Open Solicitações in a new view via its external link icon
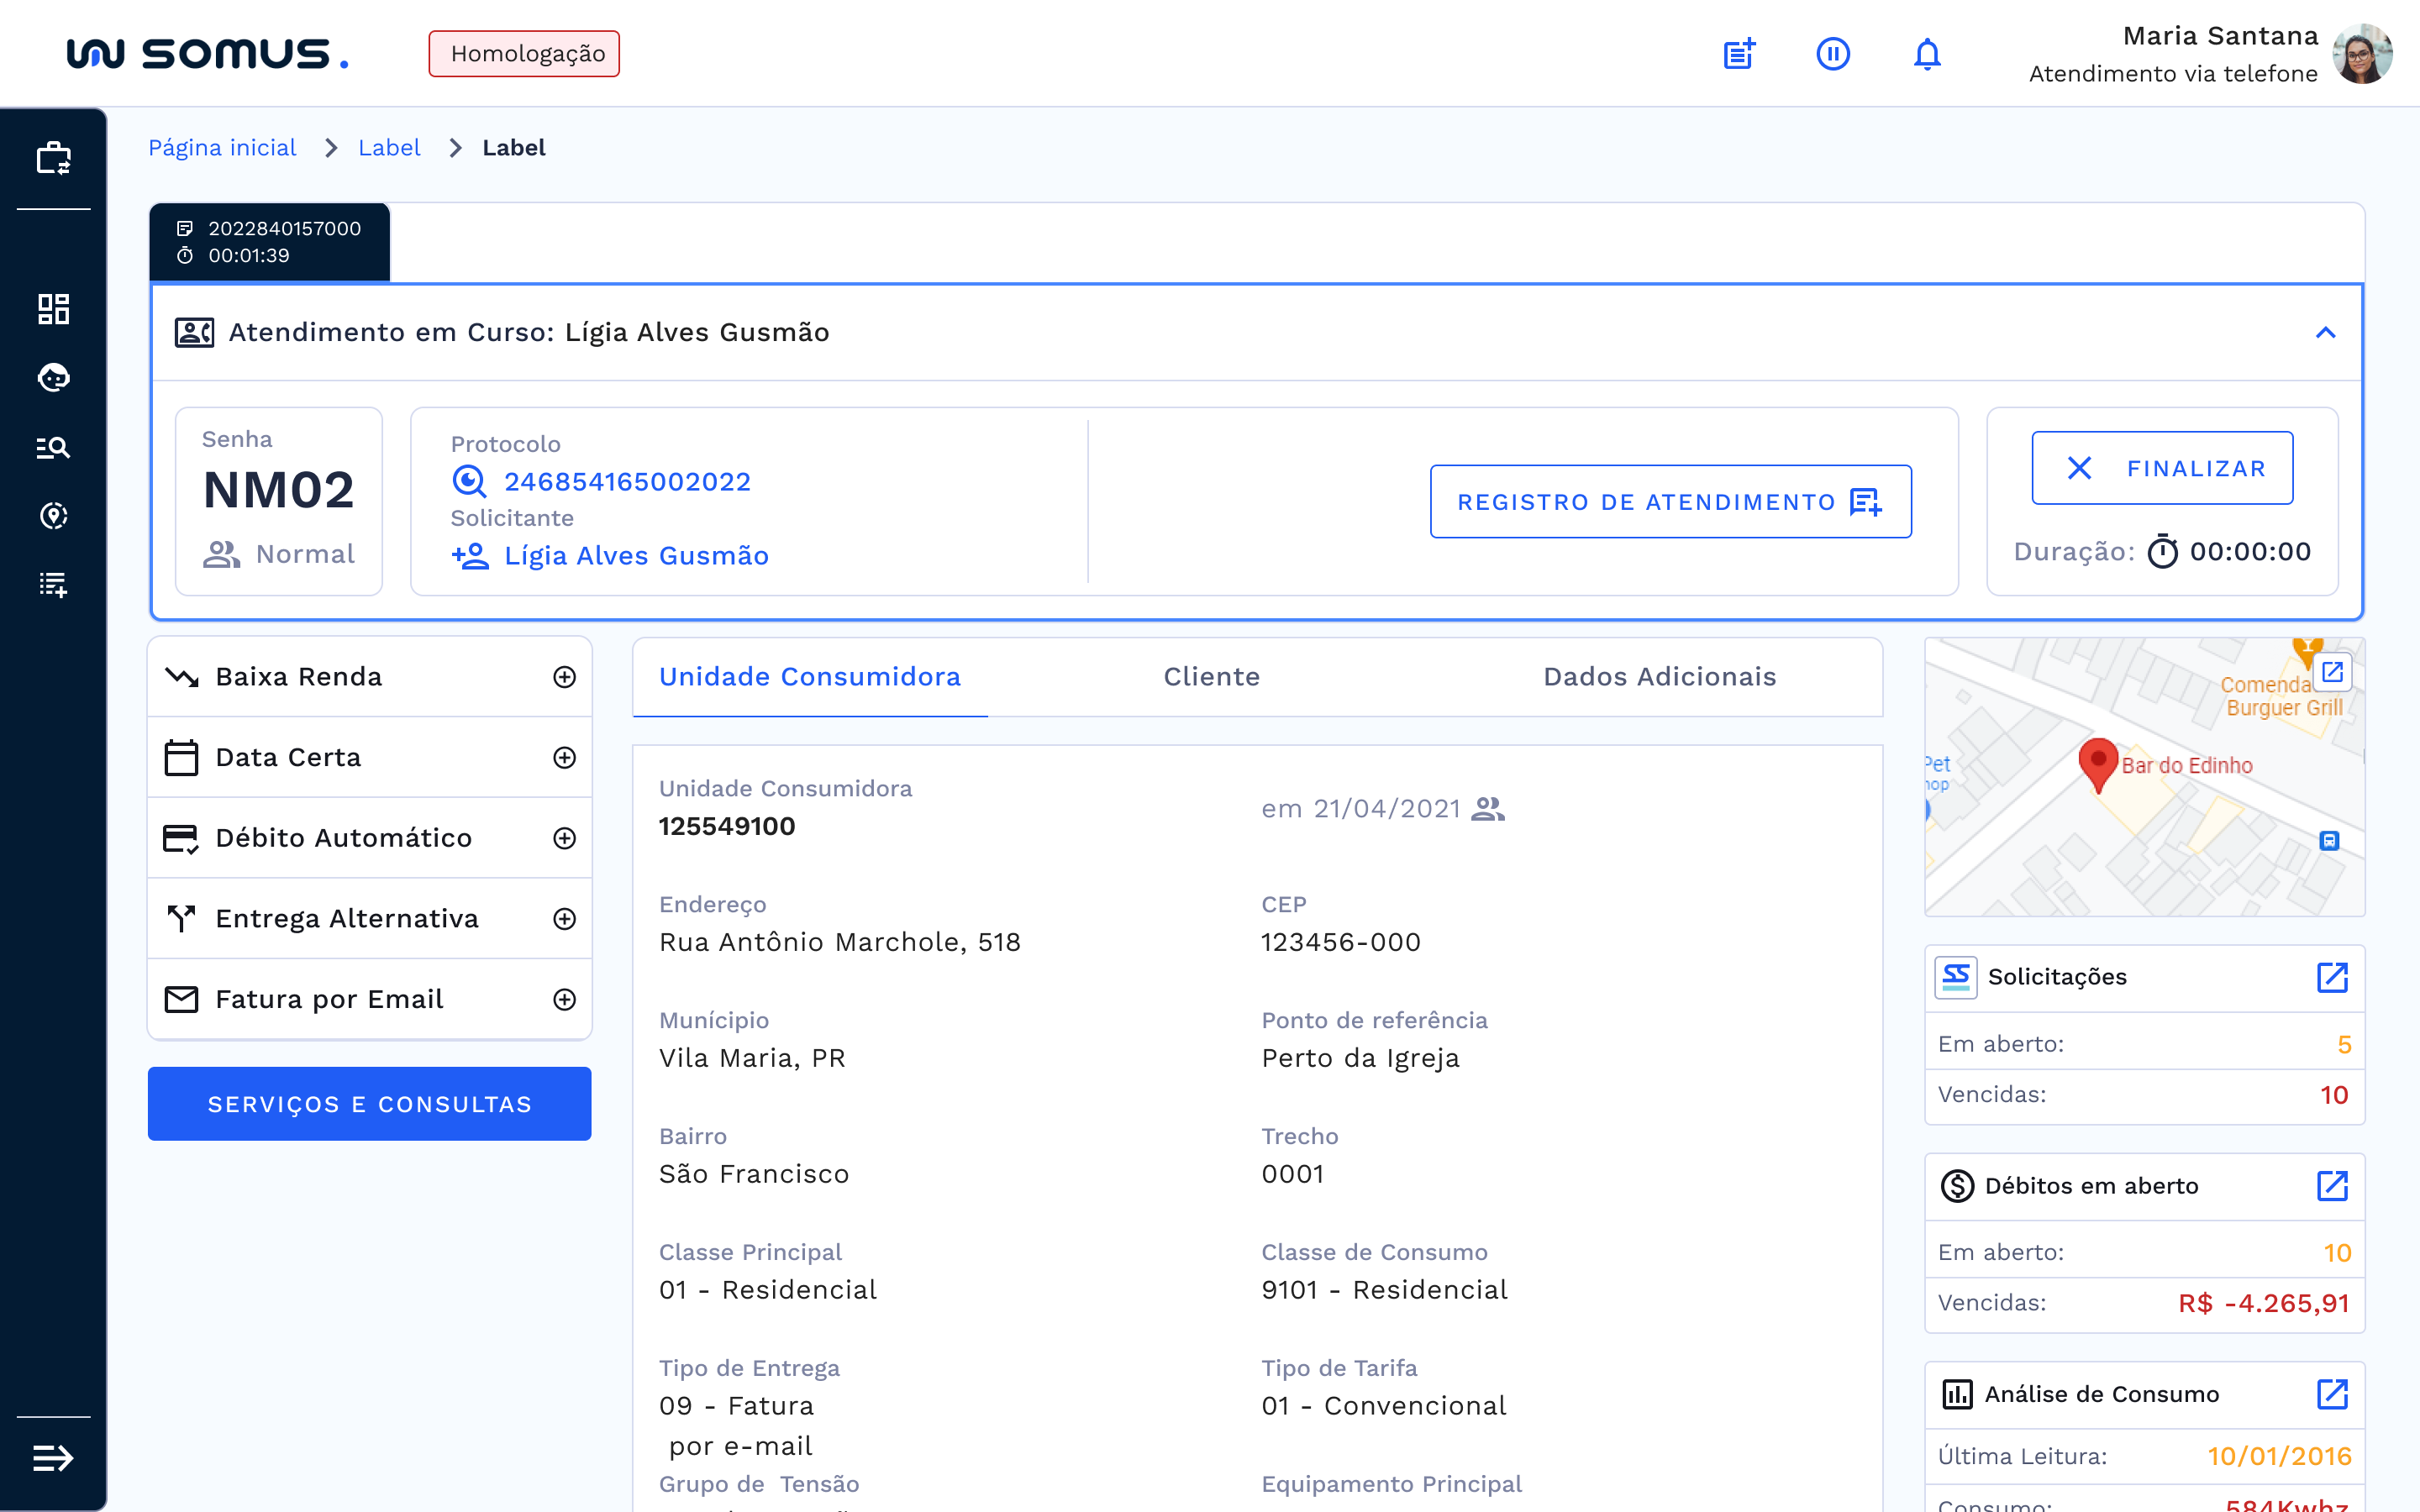 (2333, 977)
